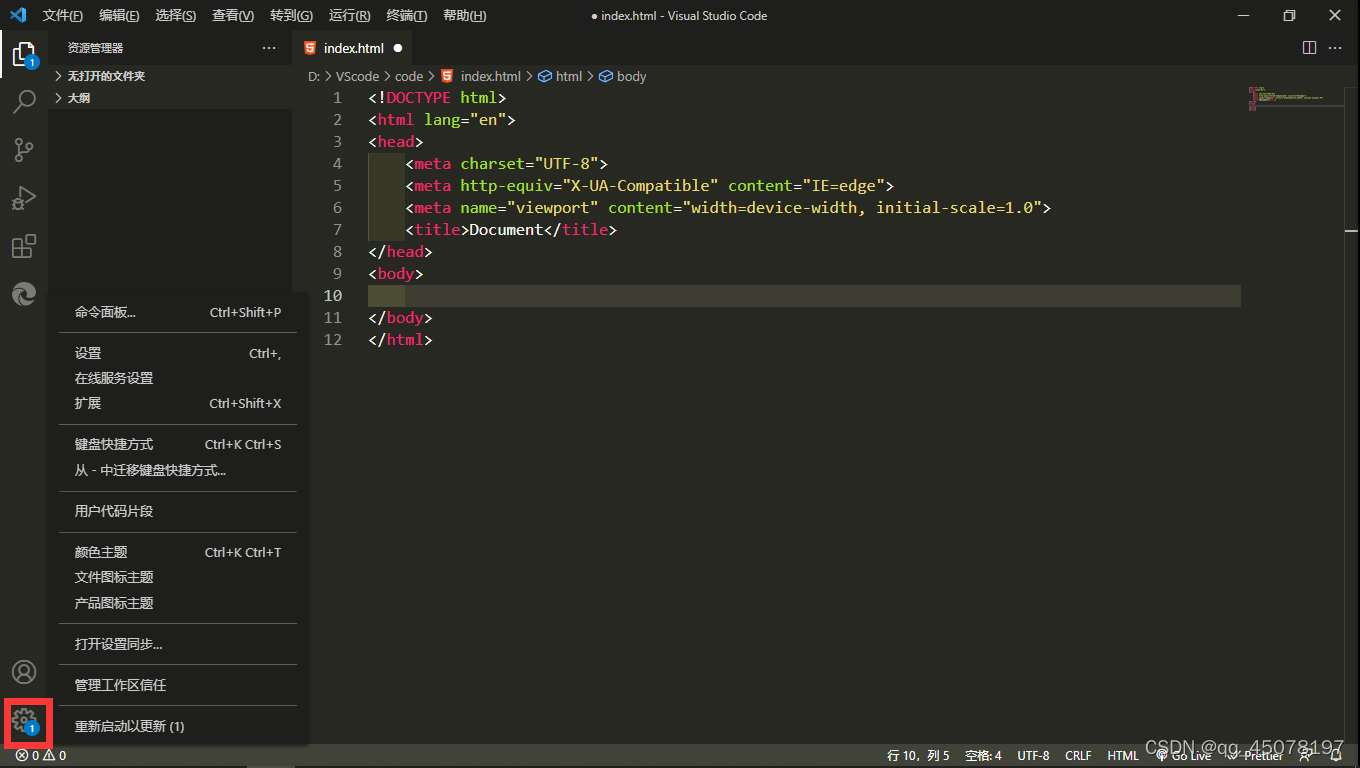Click Go Live in status bar
The width and height of the screenshot is (1360, 768).
1184,756
